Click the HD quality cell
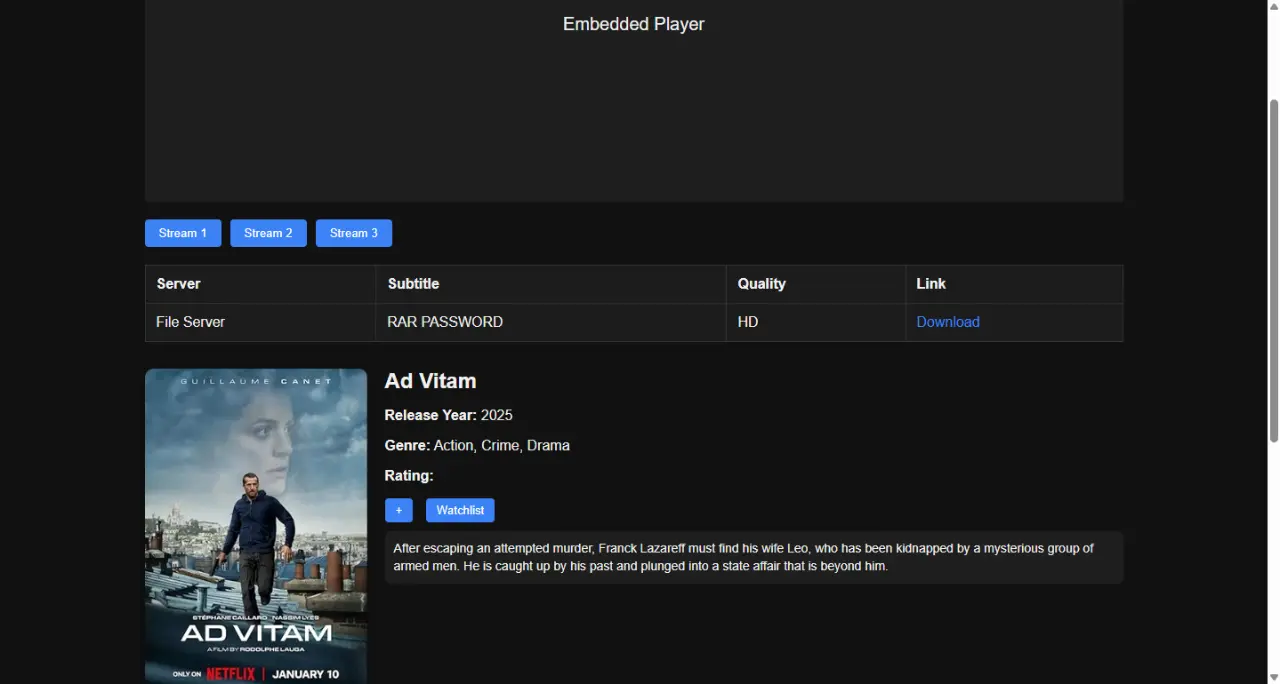 pos(816,322)
